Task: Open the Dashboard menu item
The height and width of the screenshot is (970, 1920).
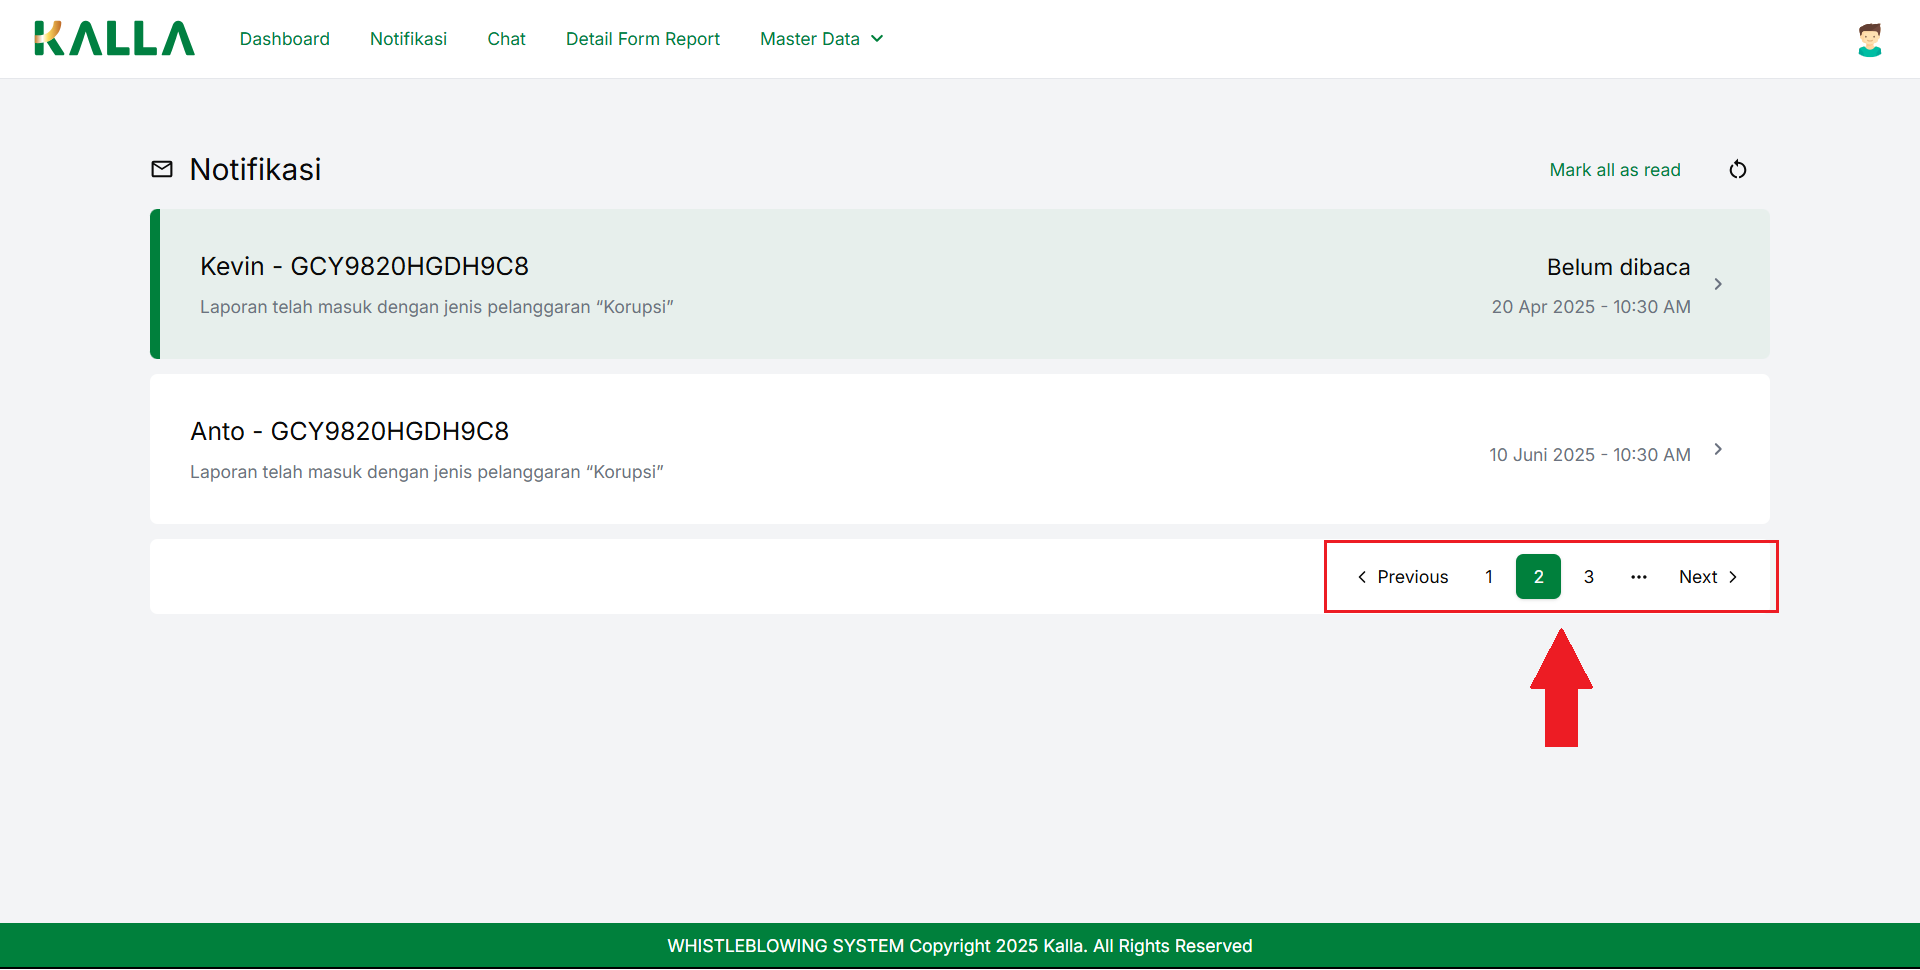Action: [284, 39]
